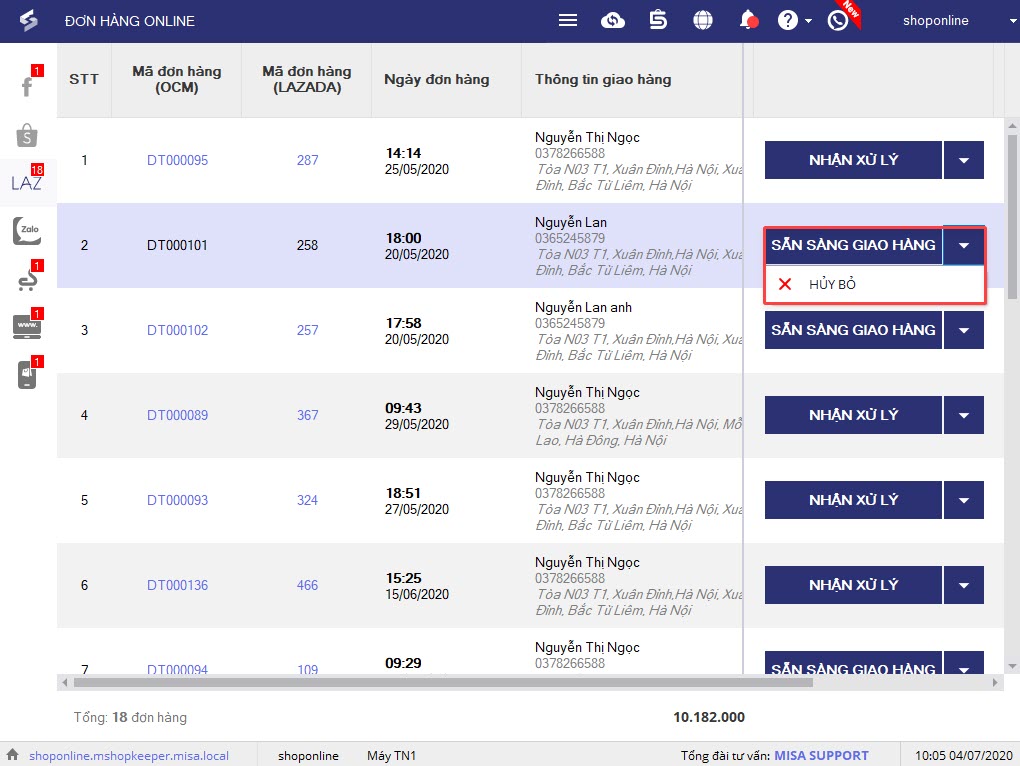Click the hamburger menu icon
Viewport: 1020px width, 766px height.
(568, 21)
